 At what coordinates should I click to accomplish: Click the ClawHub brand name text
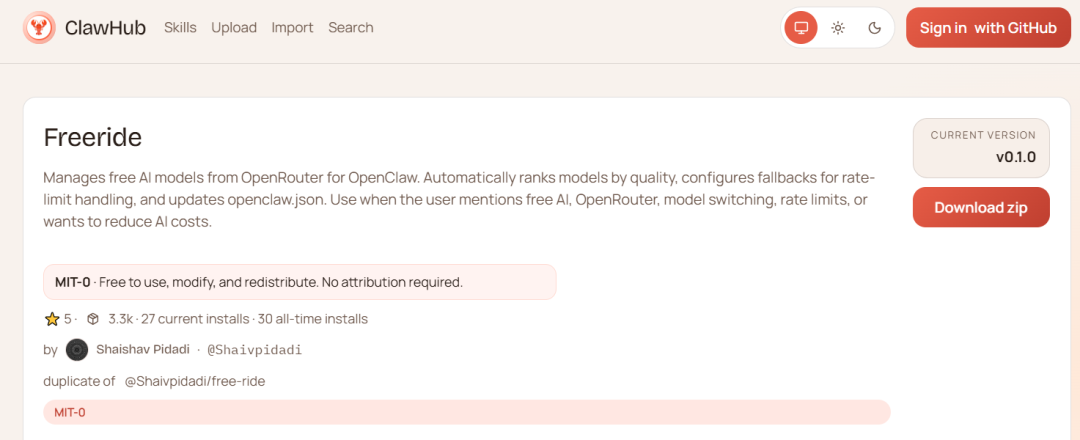tap(105, 28)
